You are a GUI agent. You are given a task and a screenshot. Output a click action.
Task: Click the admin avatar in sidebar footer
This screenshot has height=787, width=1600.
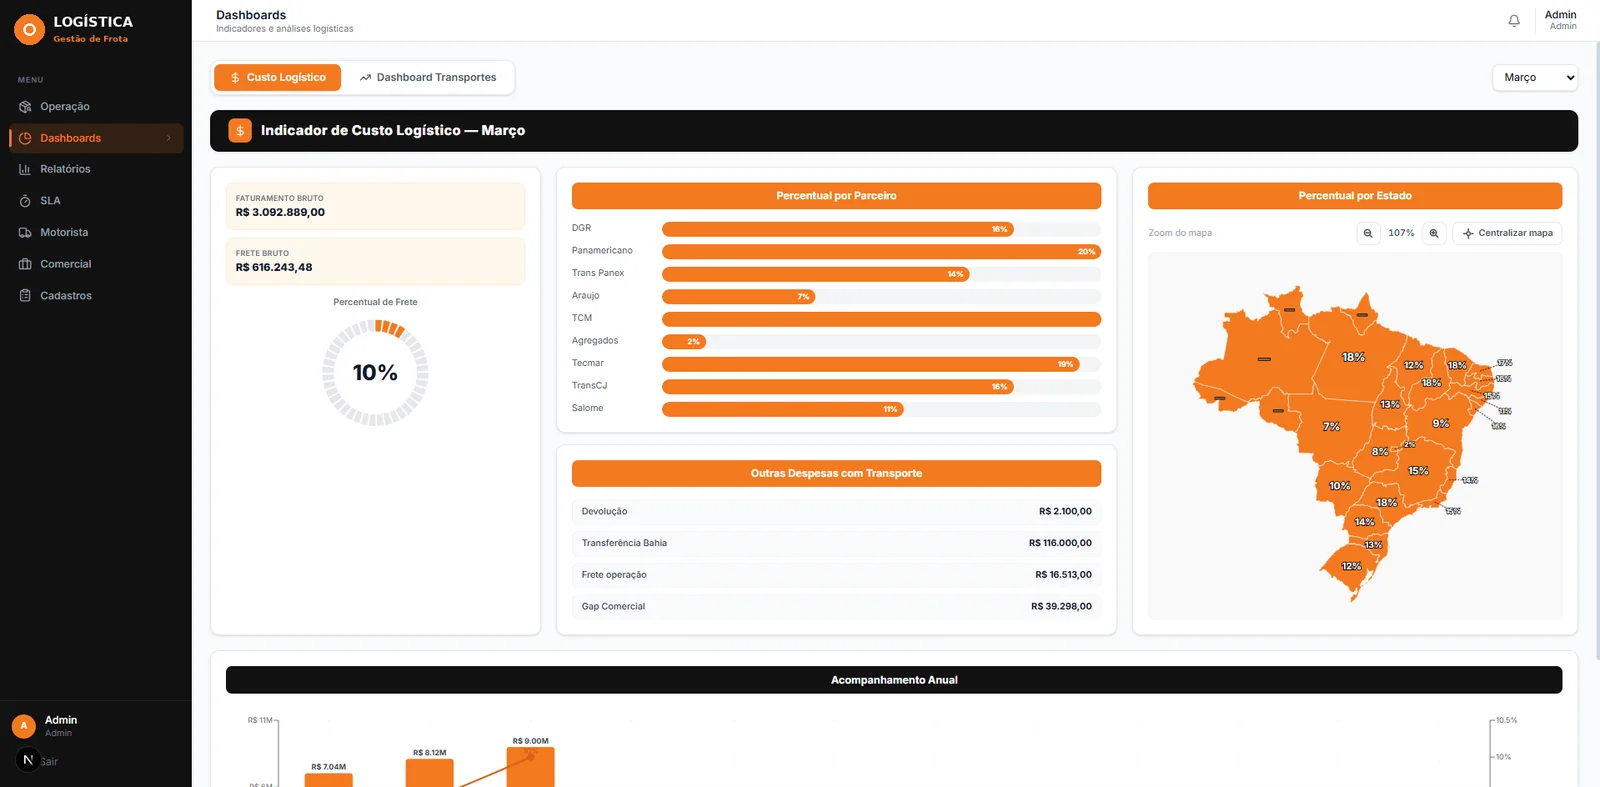[x=24, y=726]
